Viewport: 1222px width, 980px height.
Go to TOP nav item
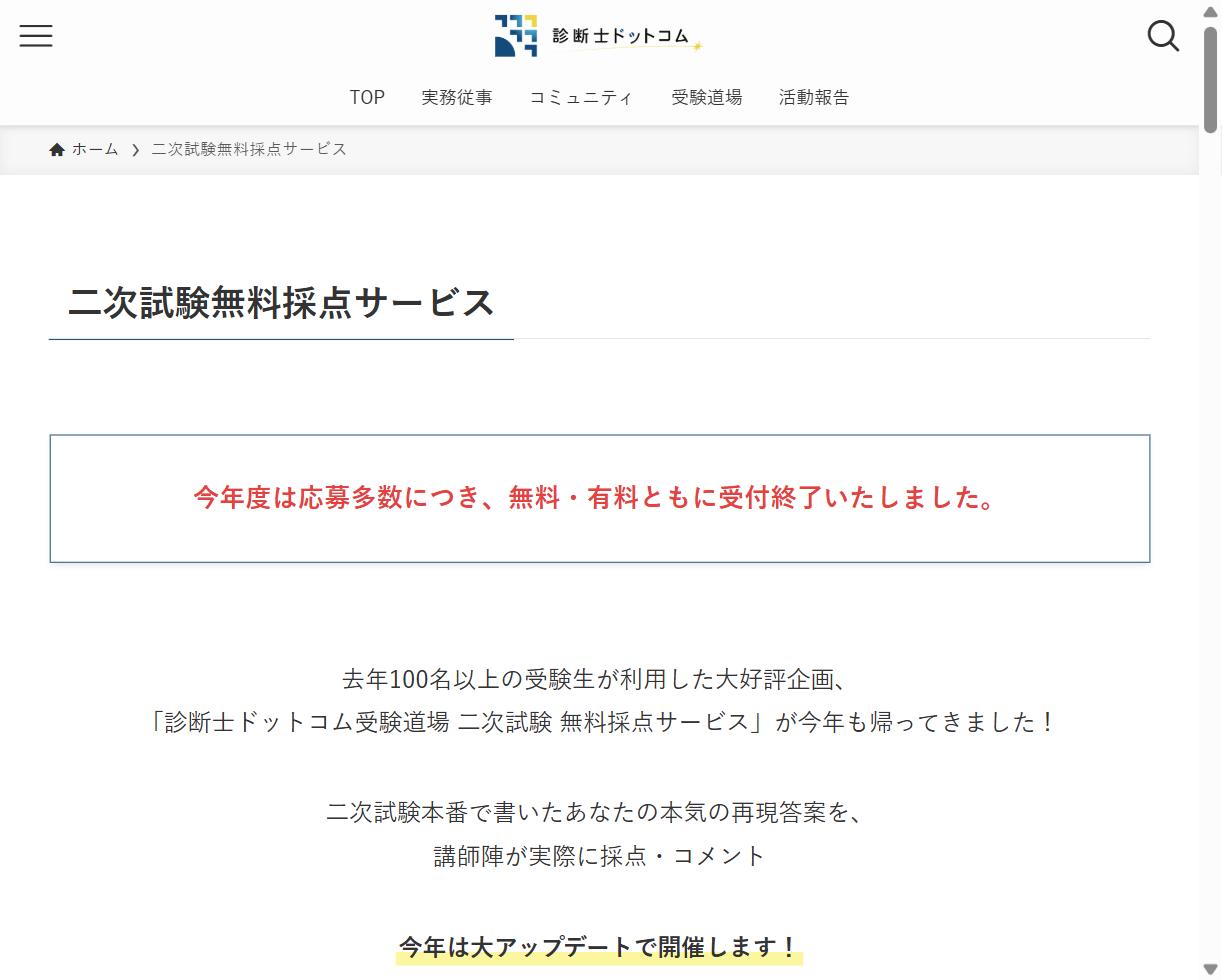[367, 97]
